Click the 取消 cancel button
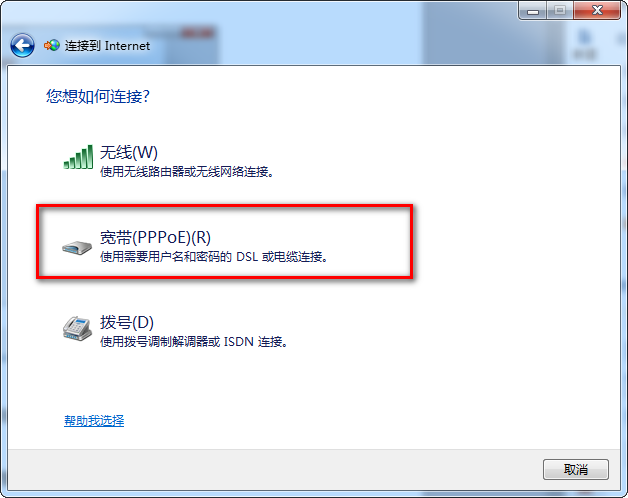The height and width of the screenshot is (498, 628). 576,469
